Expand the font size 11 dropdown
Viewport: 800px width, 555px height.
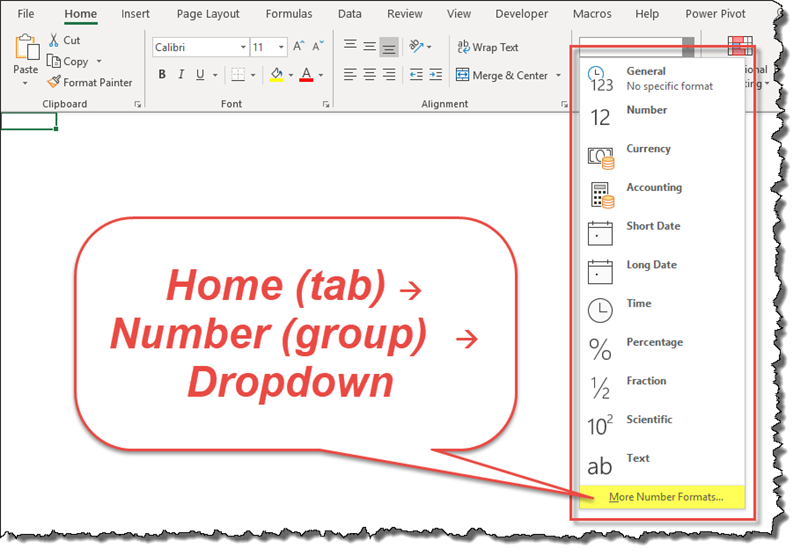pos(284,47)
